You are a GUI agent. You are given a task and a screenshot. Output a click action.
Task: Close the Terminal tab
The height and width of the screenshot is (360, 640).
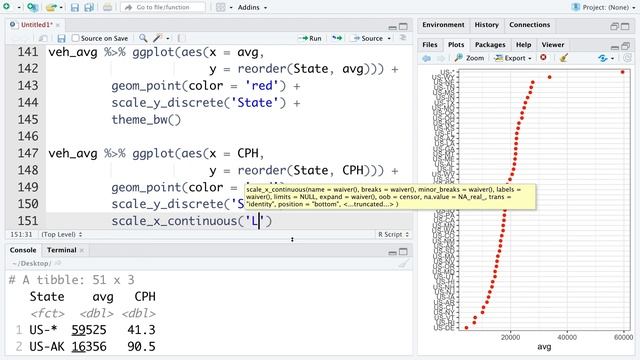82,250
